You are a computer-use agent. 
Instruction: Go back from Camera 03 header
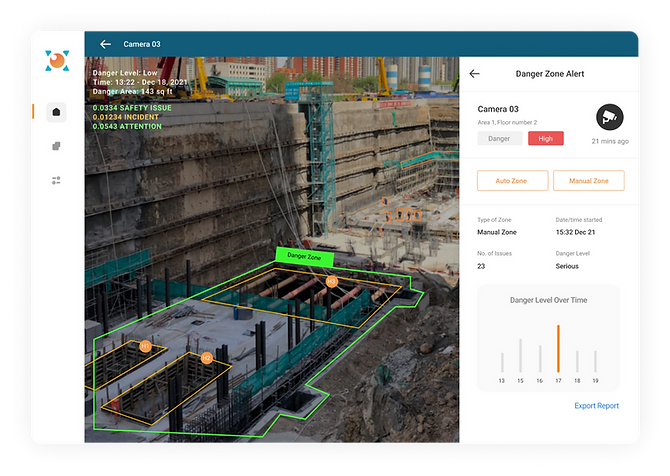coord(106,44)
